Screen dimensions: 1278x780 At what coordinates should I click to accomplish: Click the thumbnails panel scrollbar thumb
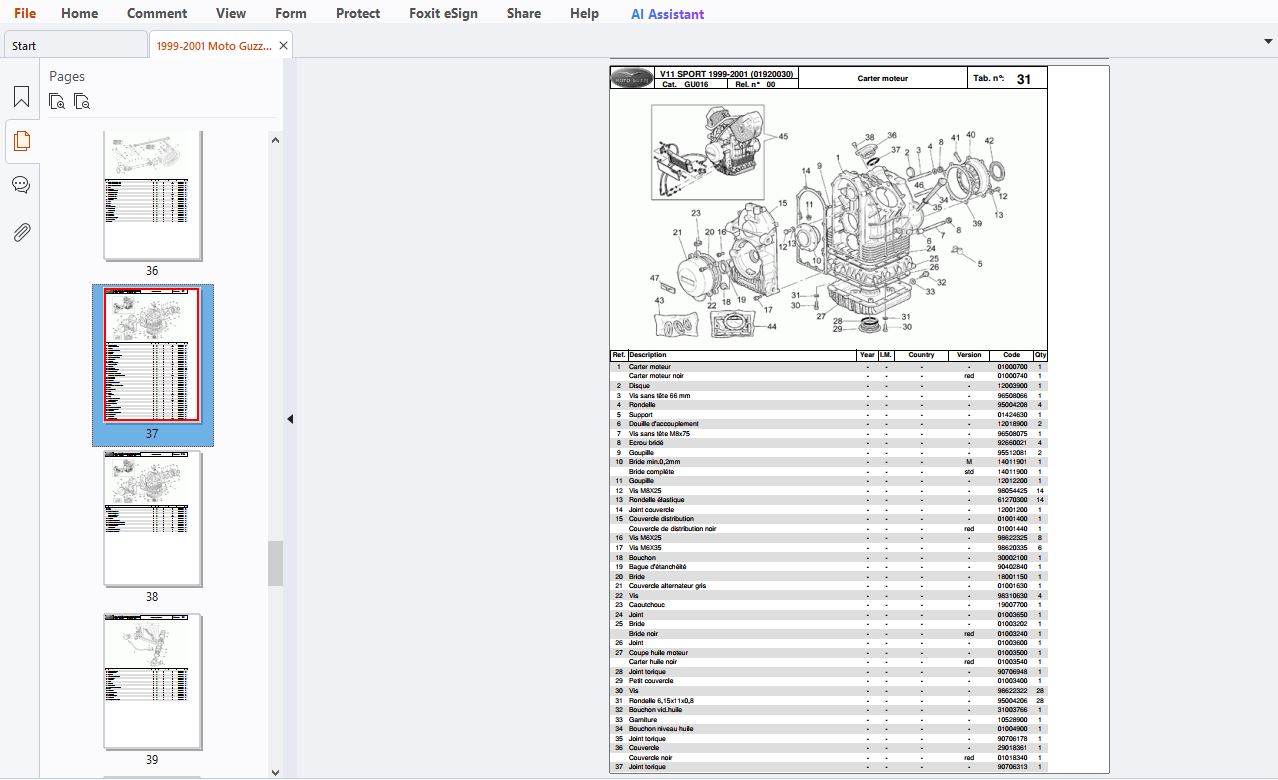pos(275,563)
